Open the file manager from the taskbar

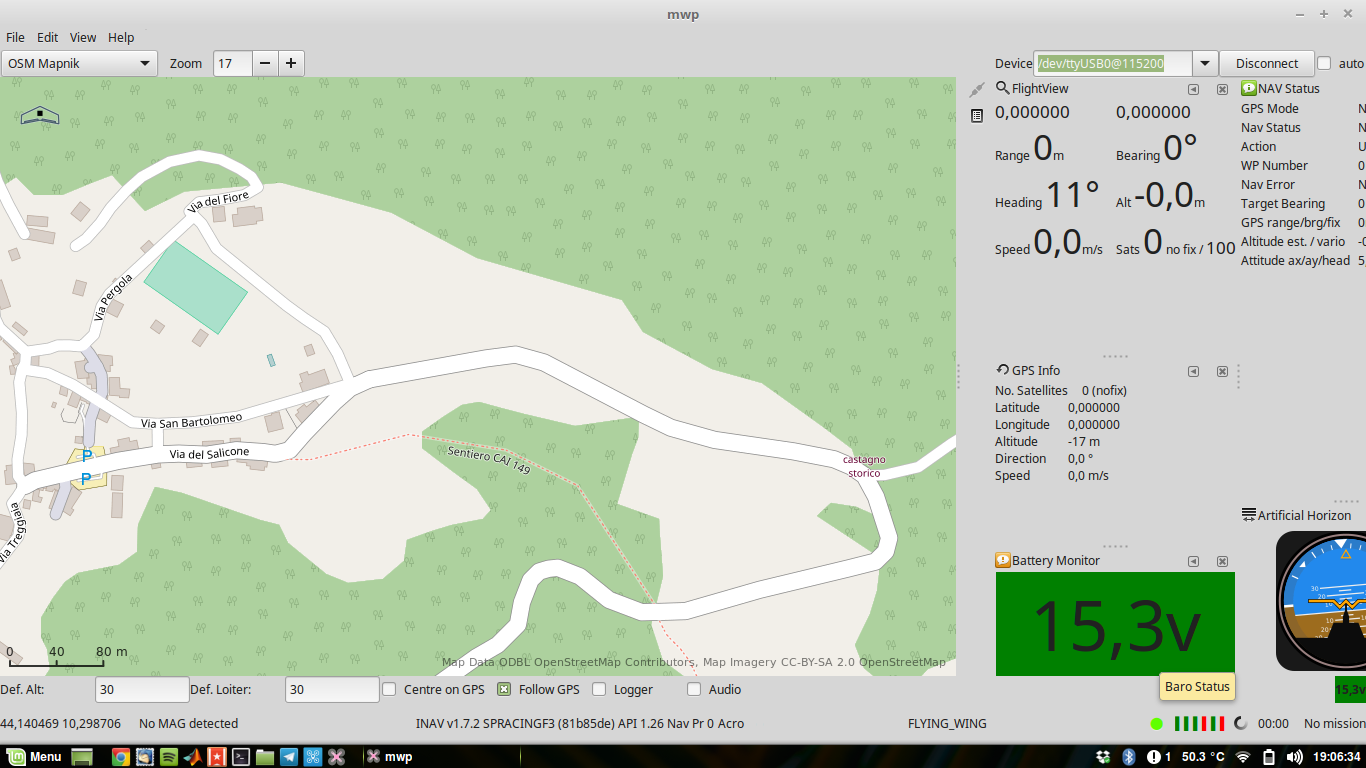[265, 757]
